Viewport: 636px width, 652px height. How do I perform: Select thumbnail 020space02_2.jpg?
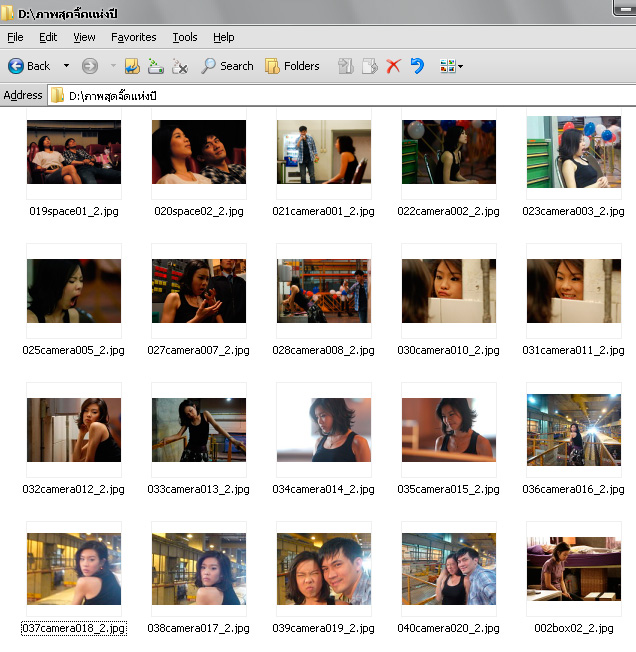point(199,152)
